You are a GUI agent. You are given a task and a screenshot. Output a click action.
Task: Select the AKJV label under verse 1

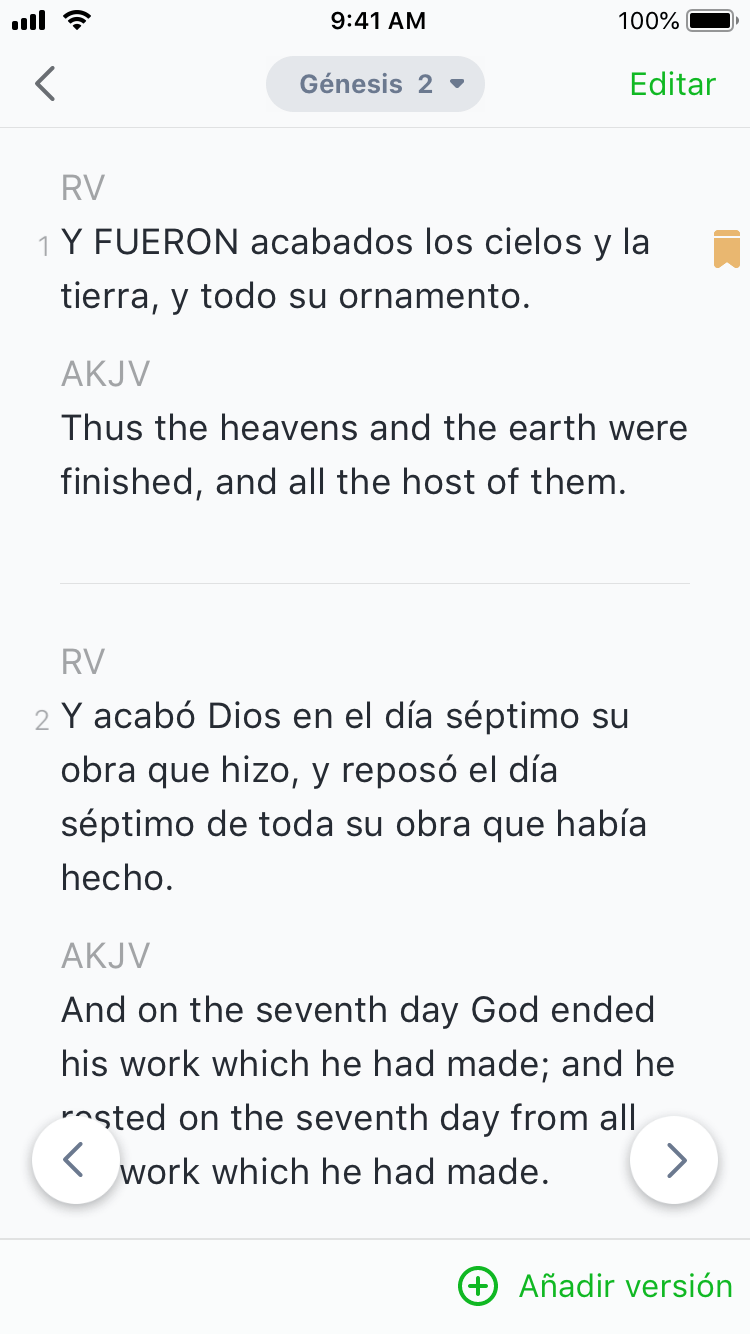tap(105, 374)
